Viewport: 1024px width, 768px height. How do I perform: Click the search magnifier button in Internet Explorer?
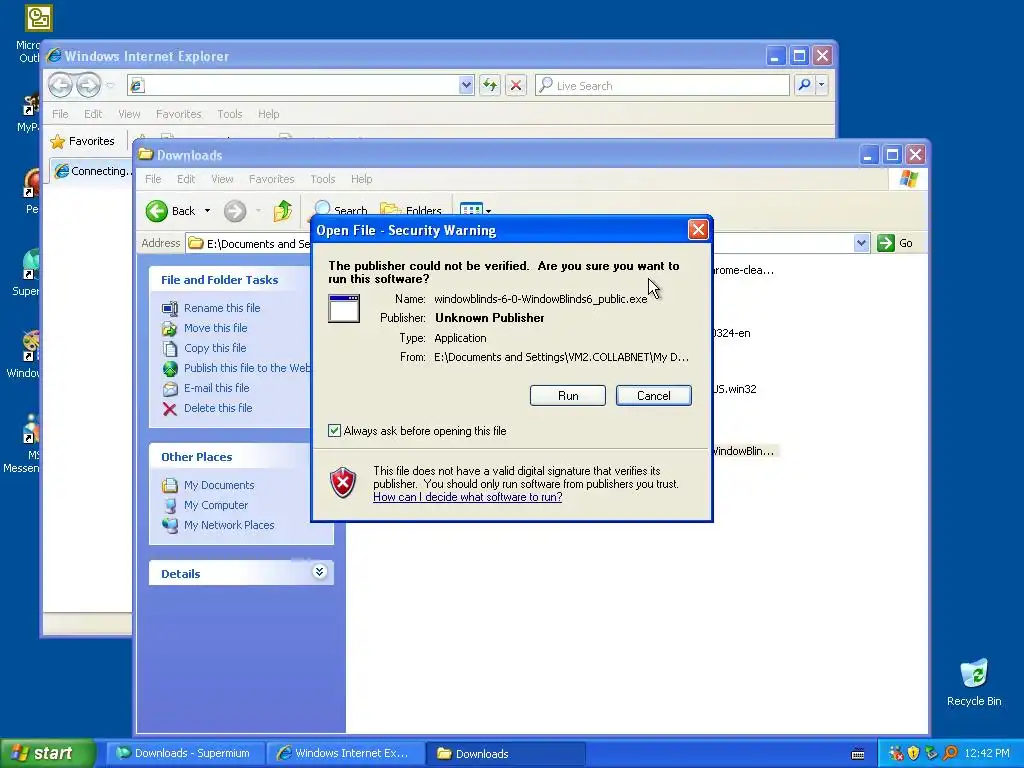[x=805, y=85]
